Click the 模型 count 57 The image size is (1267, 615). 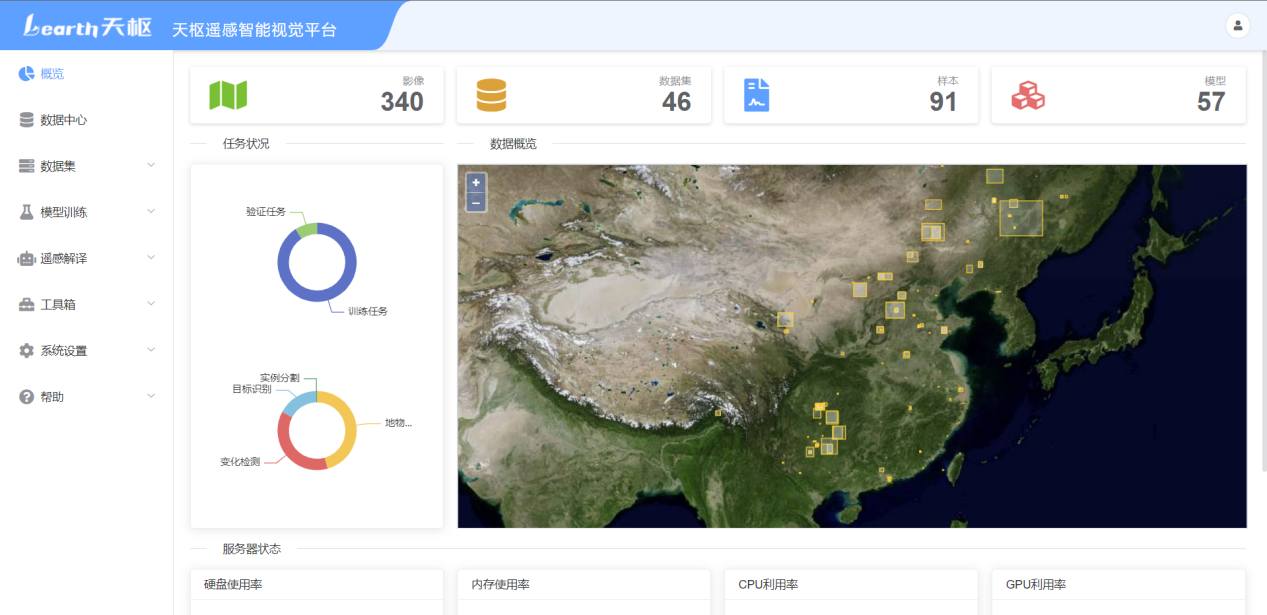click(1211, 102)
